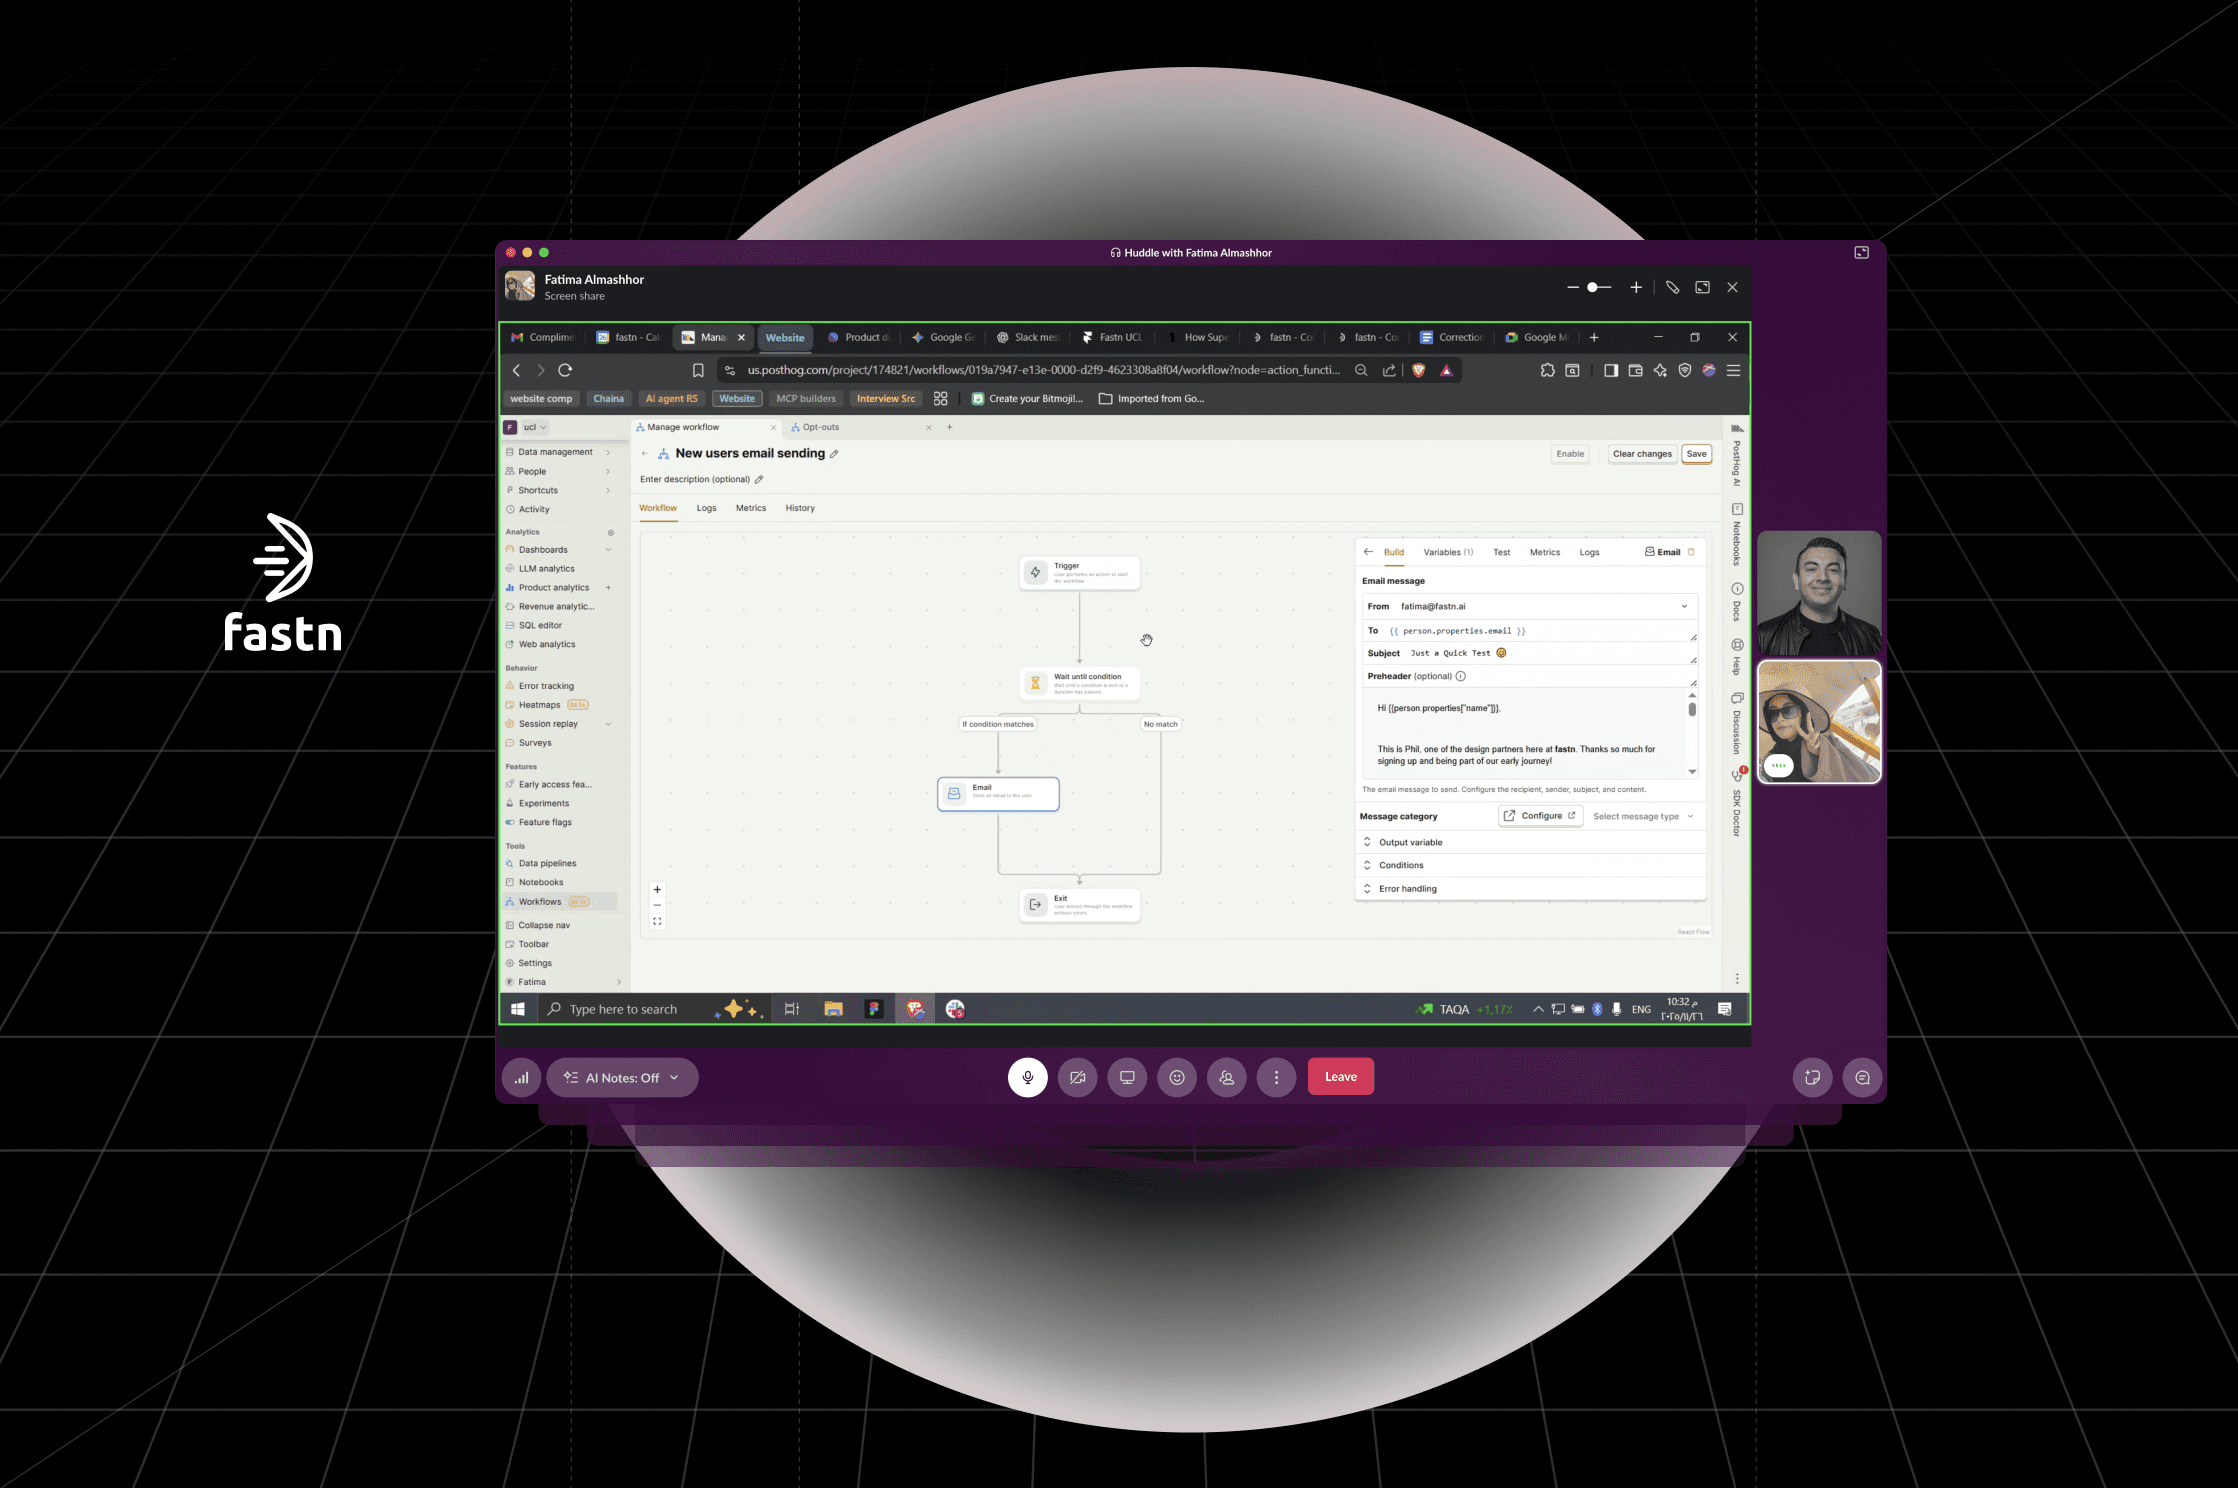Expand the AI Notes: Off dropdown
The height and width of the screenshot is (1488, 2238).
coord(622,1077)
